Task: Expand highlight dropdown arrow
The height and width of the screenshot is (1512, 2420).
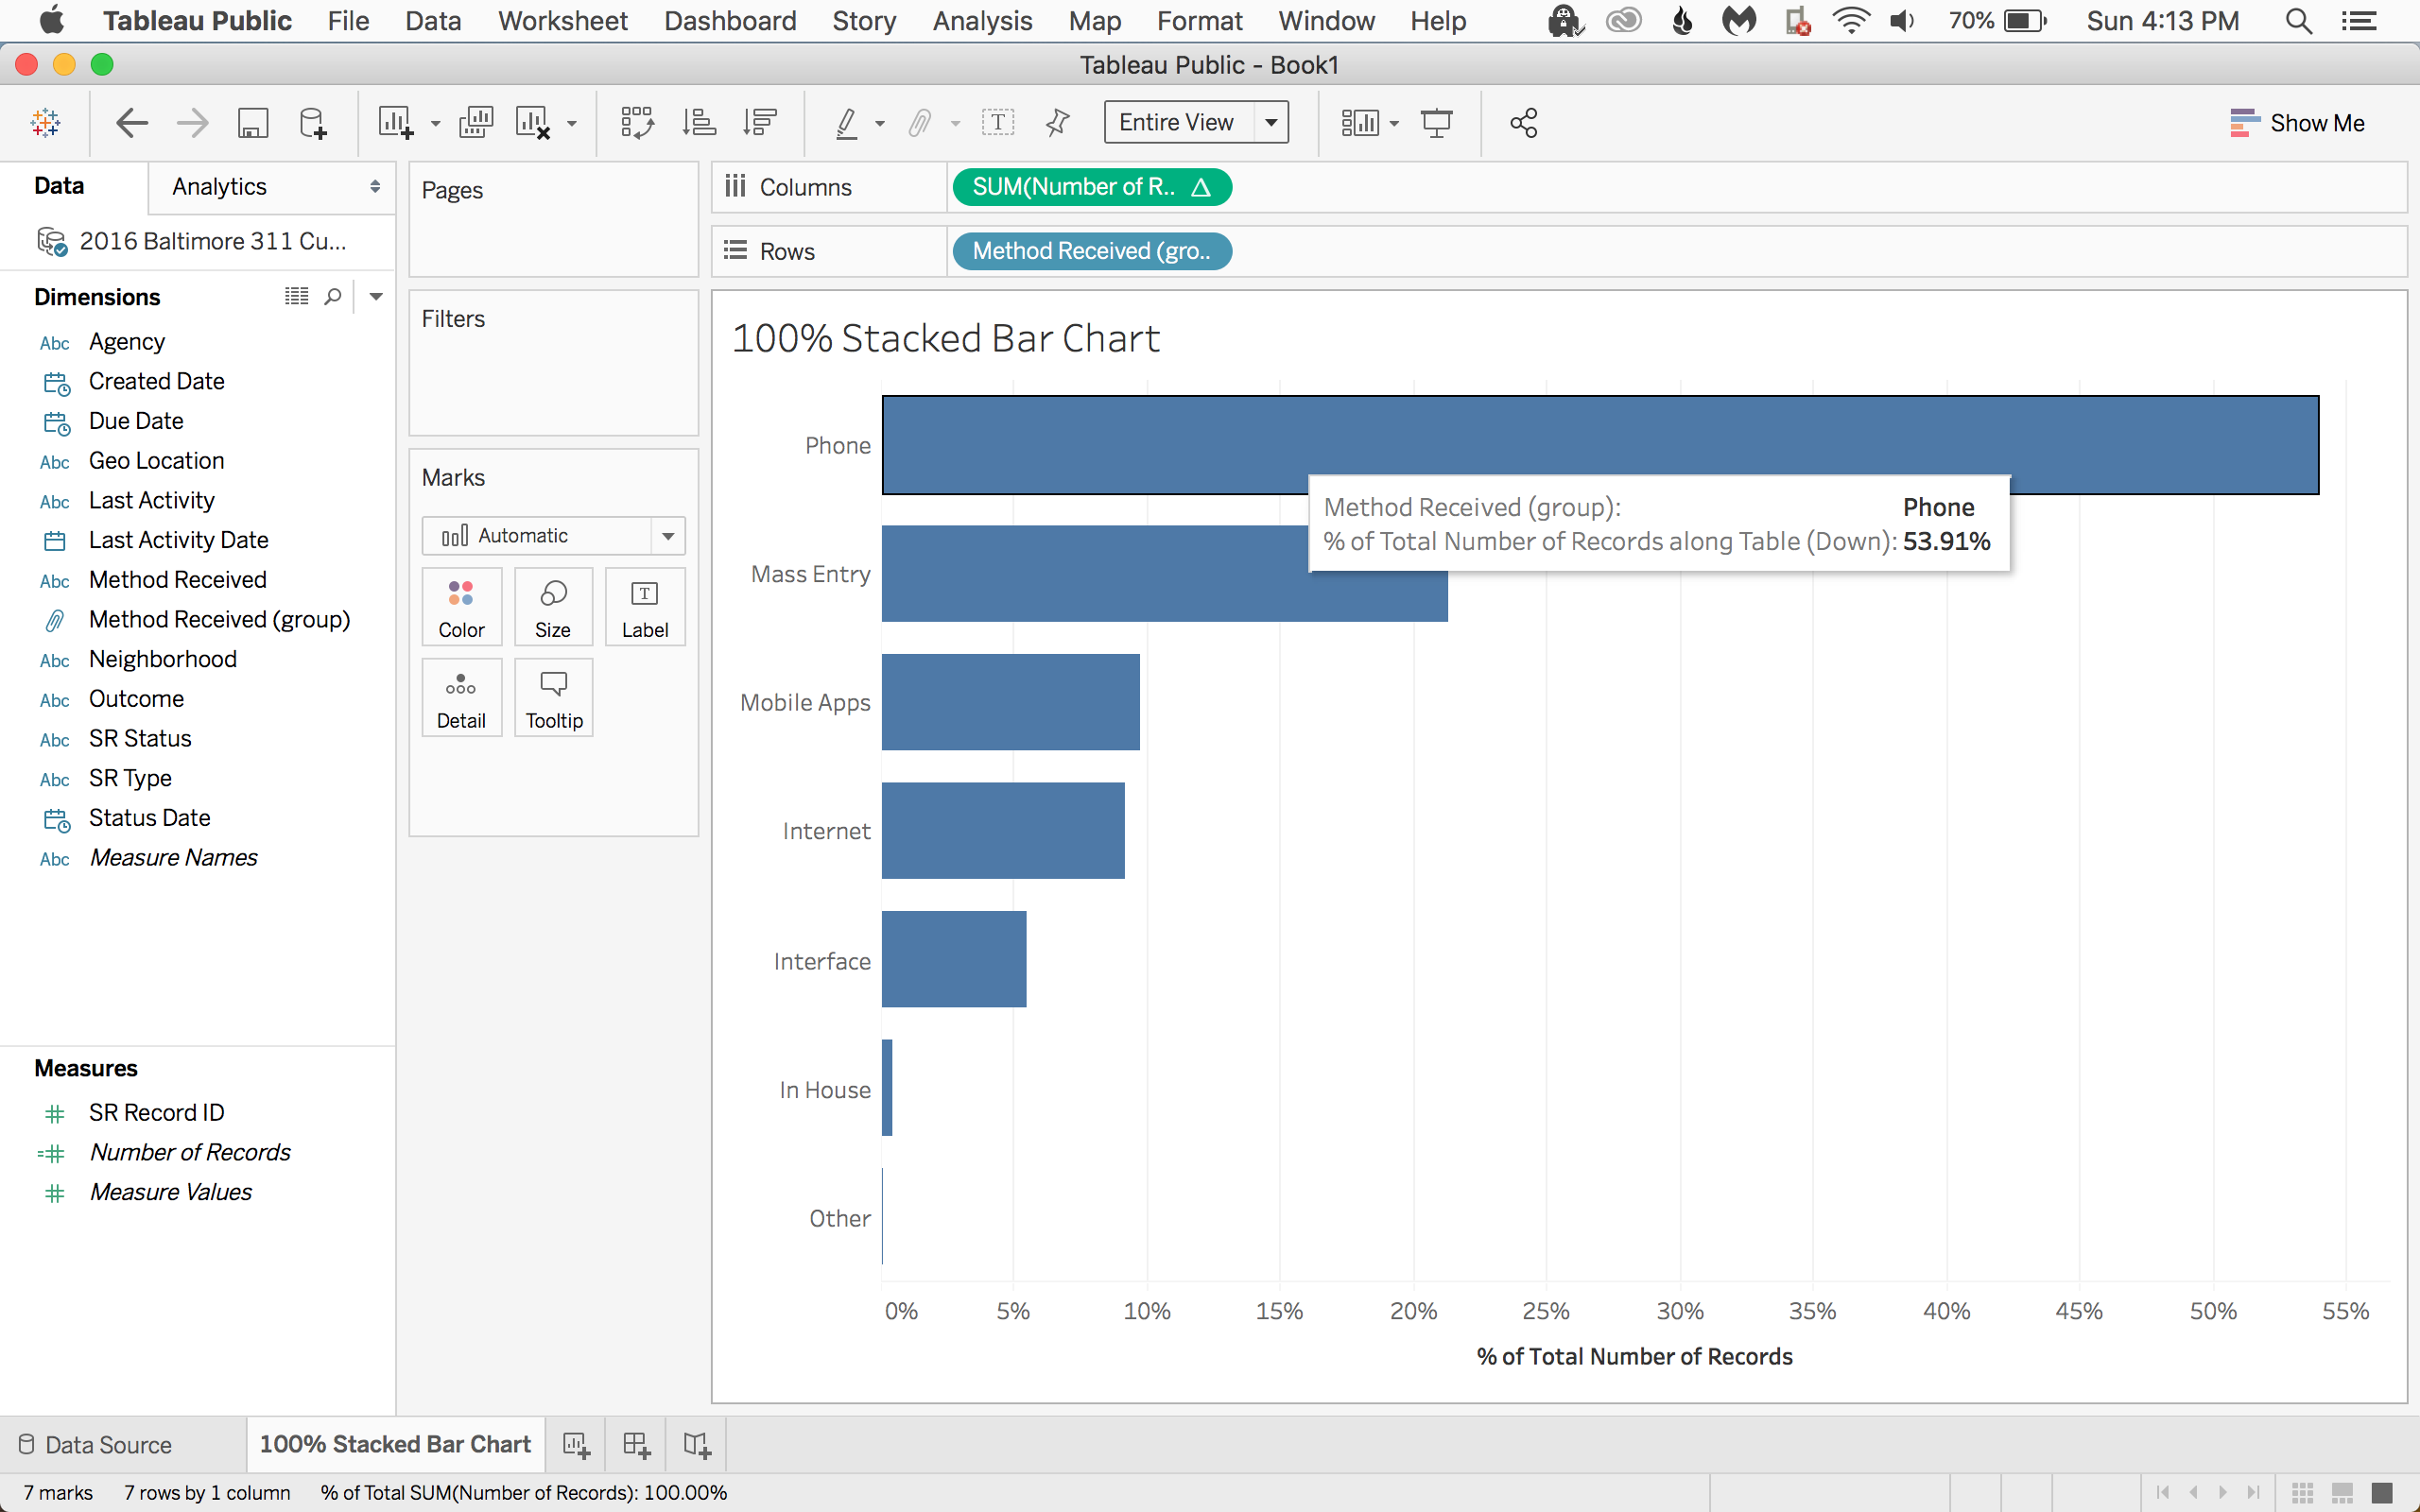Action: click(x=880, y=124)
